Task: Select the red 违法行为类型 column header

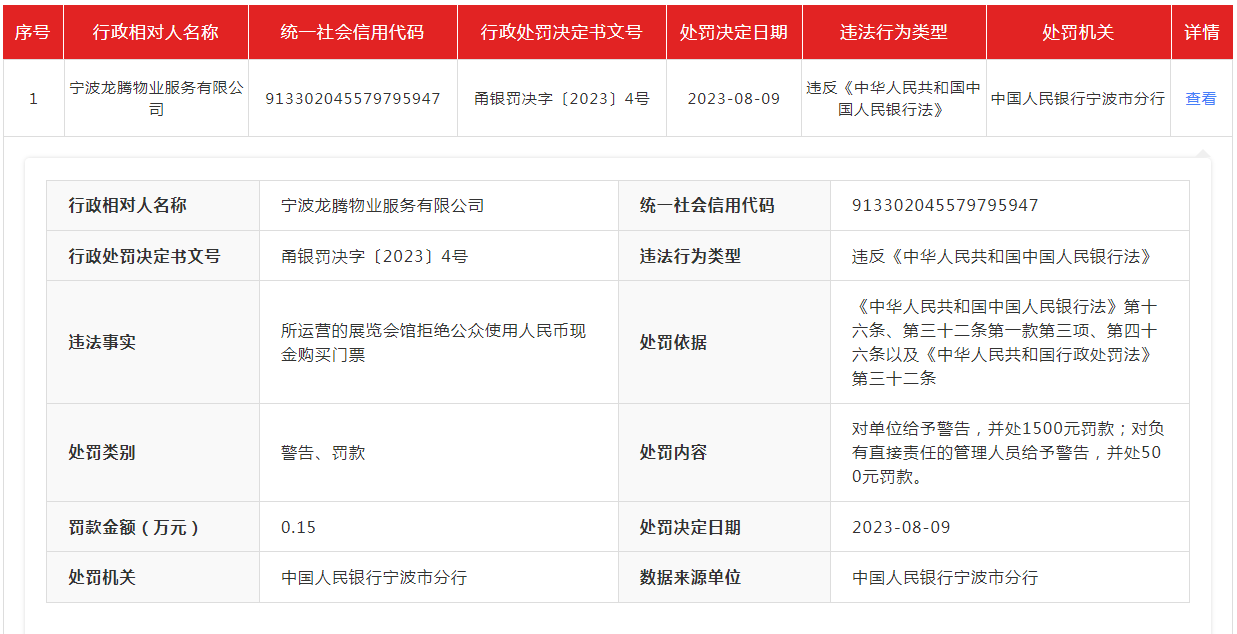Action: (x=894, y=32)
